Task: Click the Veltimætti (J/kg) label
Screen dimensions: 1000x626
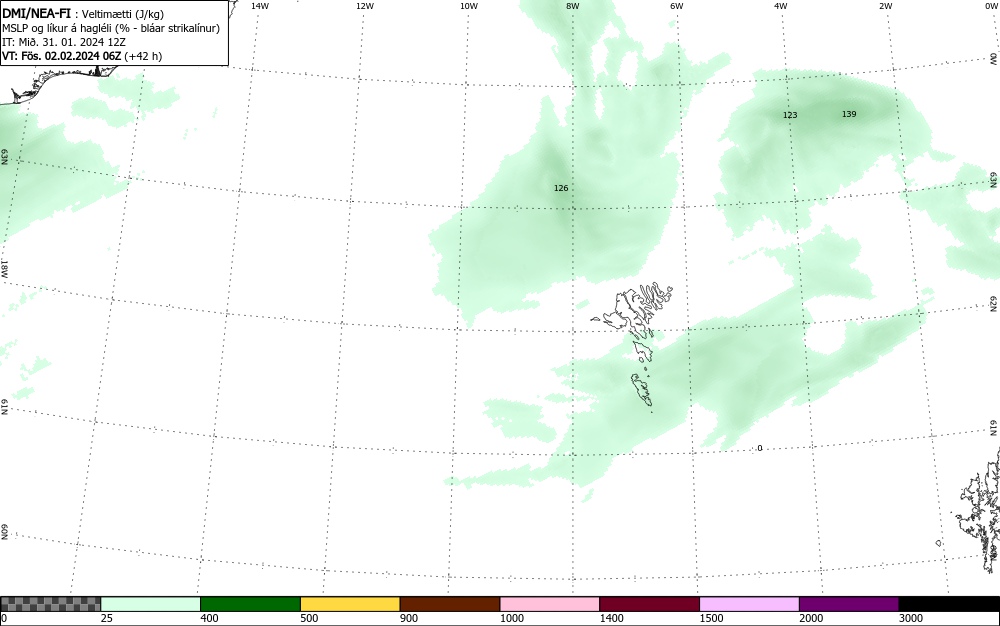Action: pos(122,14)
